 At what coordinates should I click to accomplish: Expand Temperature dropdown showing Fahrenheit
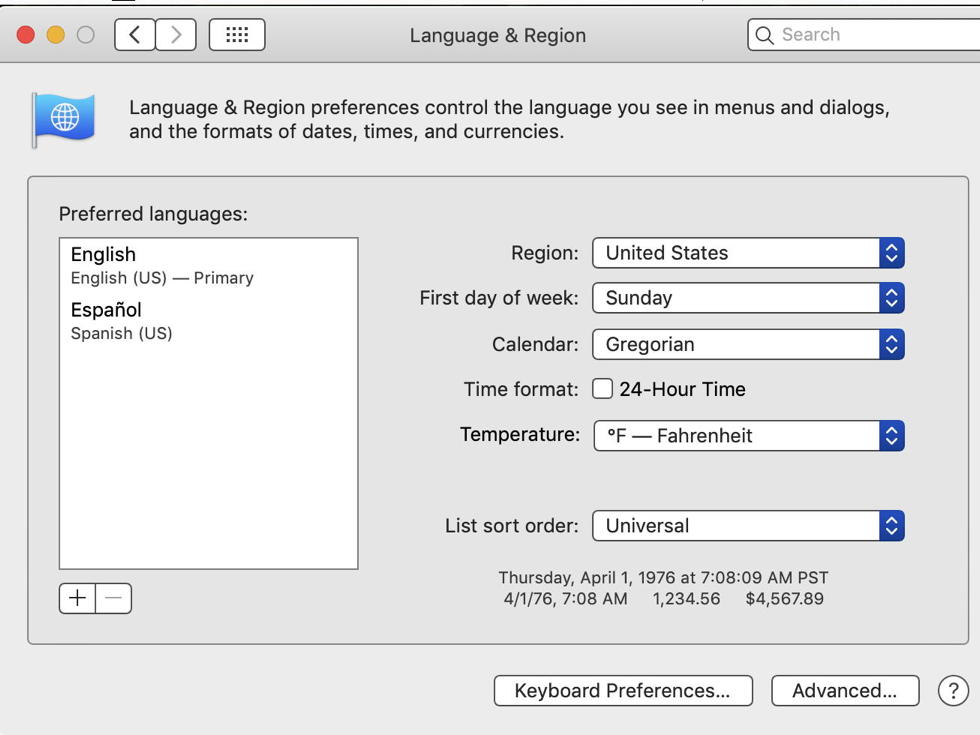tap(749, 435)
